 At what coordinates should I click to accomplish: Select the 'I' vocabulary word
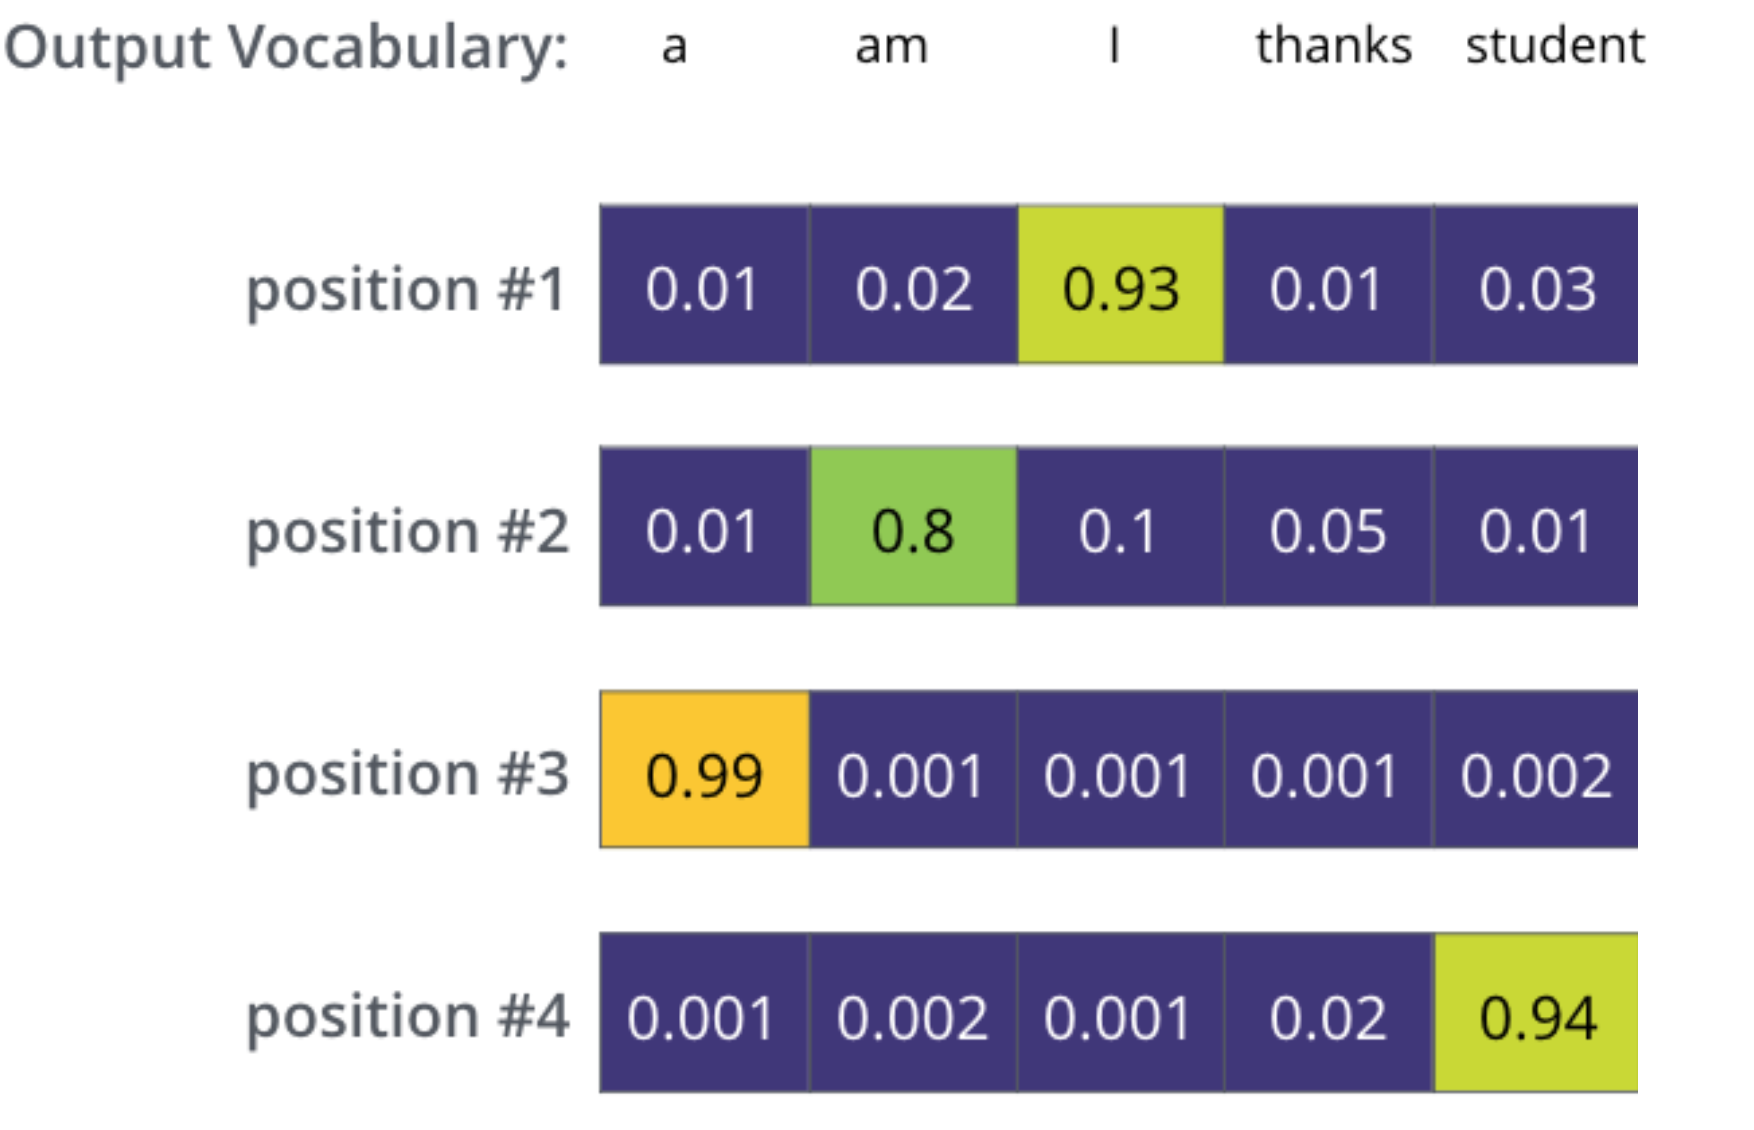pyautogui.click(x=1114, y=46)
